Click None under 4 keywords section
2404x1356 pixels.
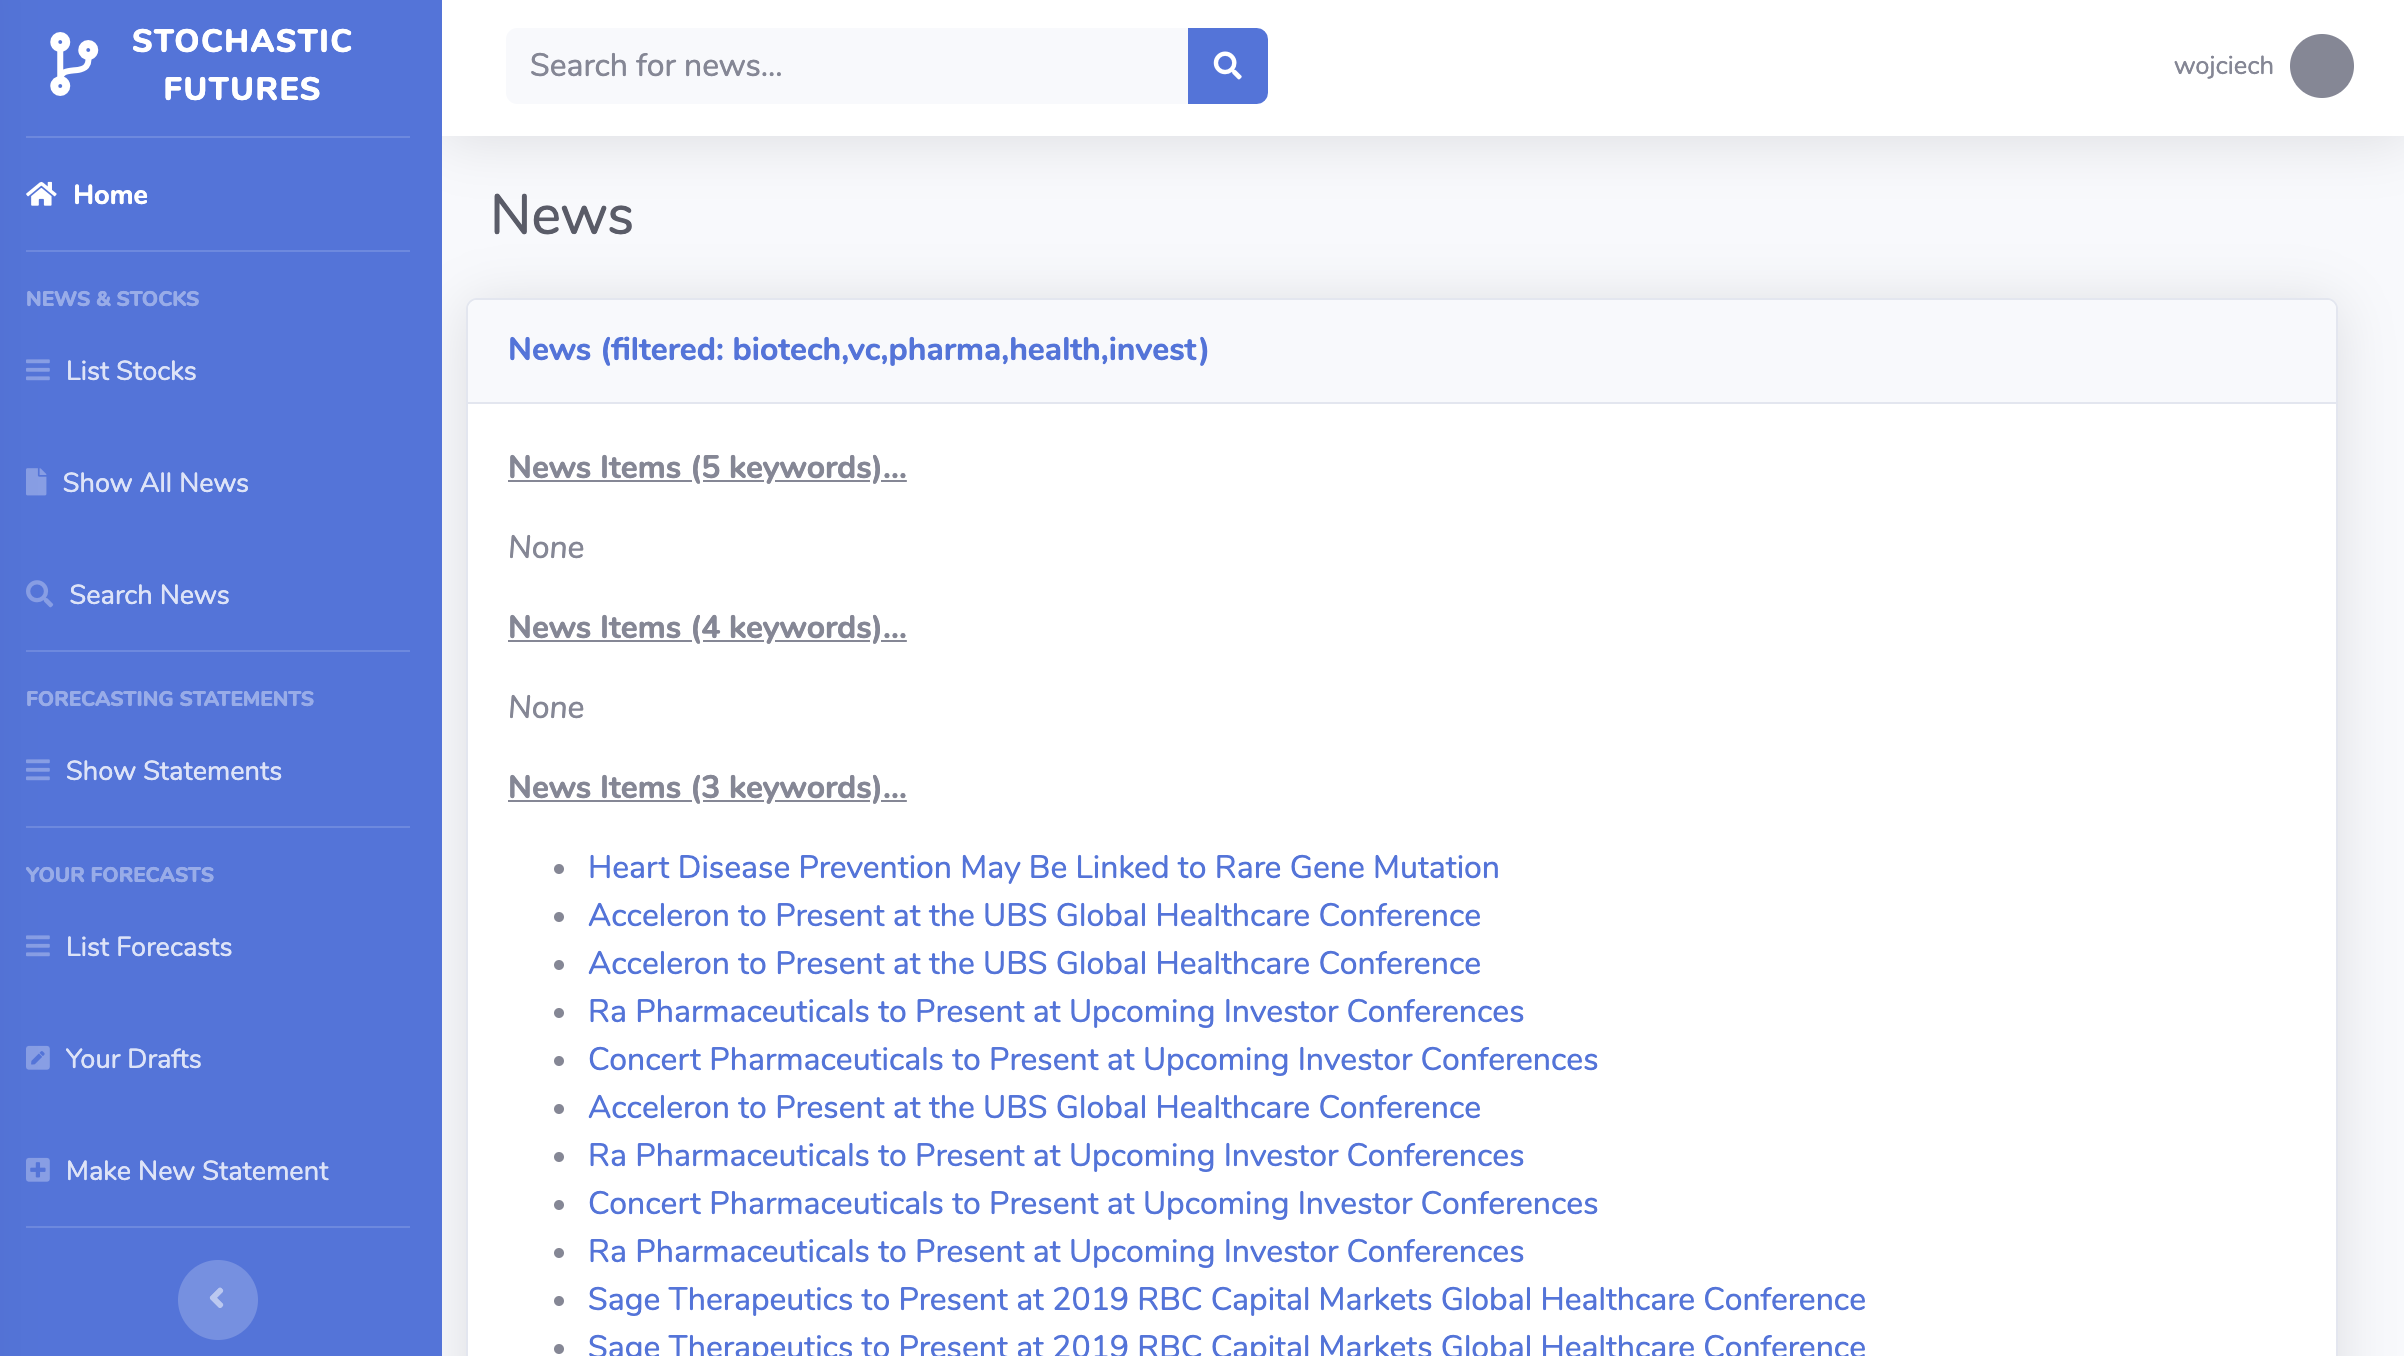coord(546,707)
